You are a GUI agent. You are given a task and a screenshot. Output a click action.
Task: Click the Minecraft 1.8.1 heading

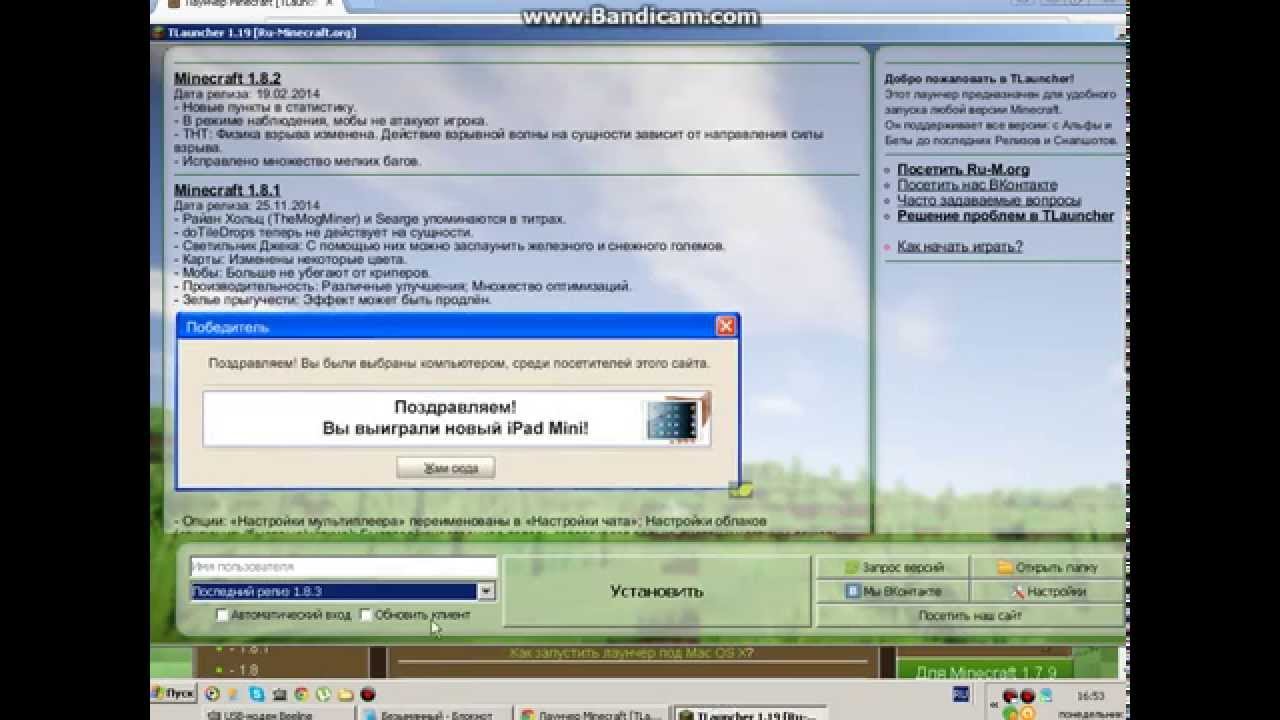coord(227,190)
